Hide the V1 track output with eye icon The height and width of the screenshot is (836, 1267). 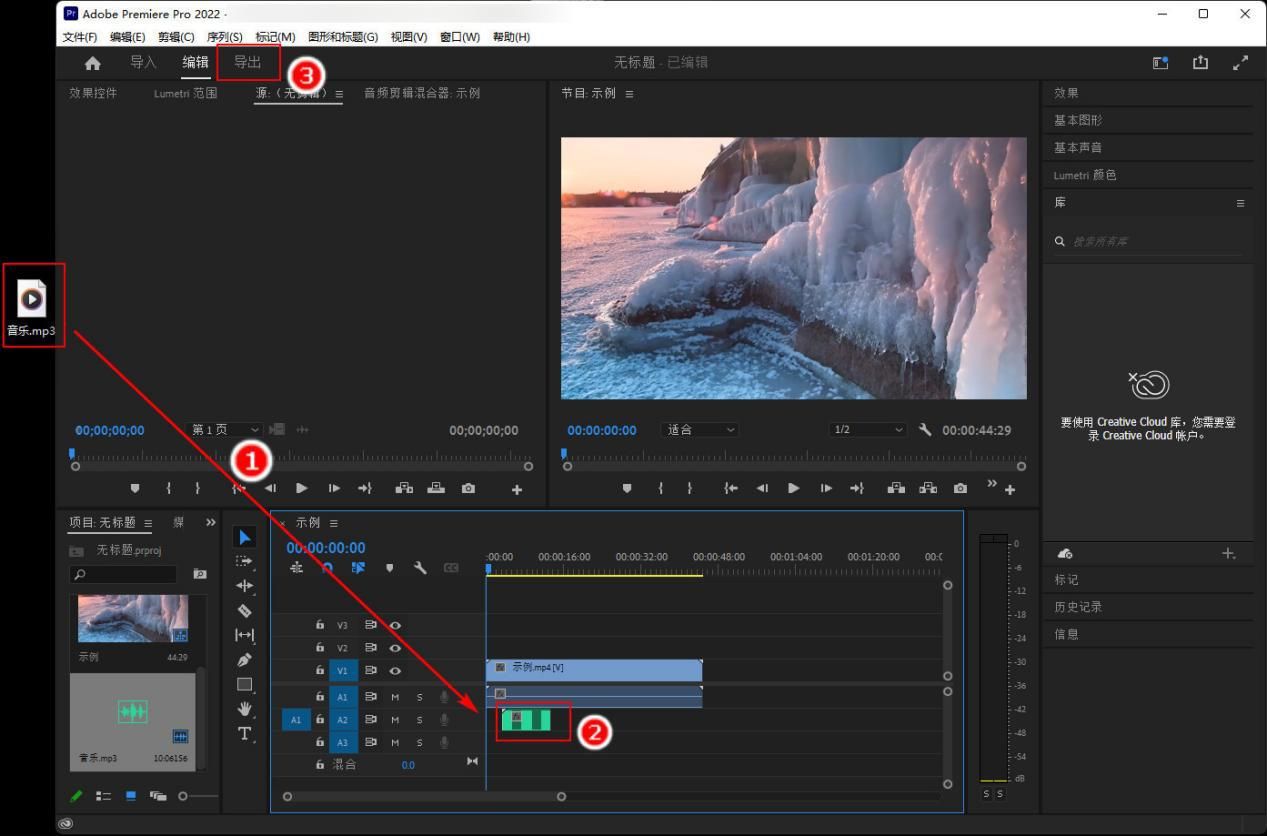395,671
